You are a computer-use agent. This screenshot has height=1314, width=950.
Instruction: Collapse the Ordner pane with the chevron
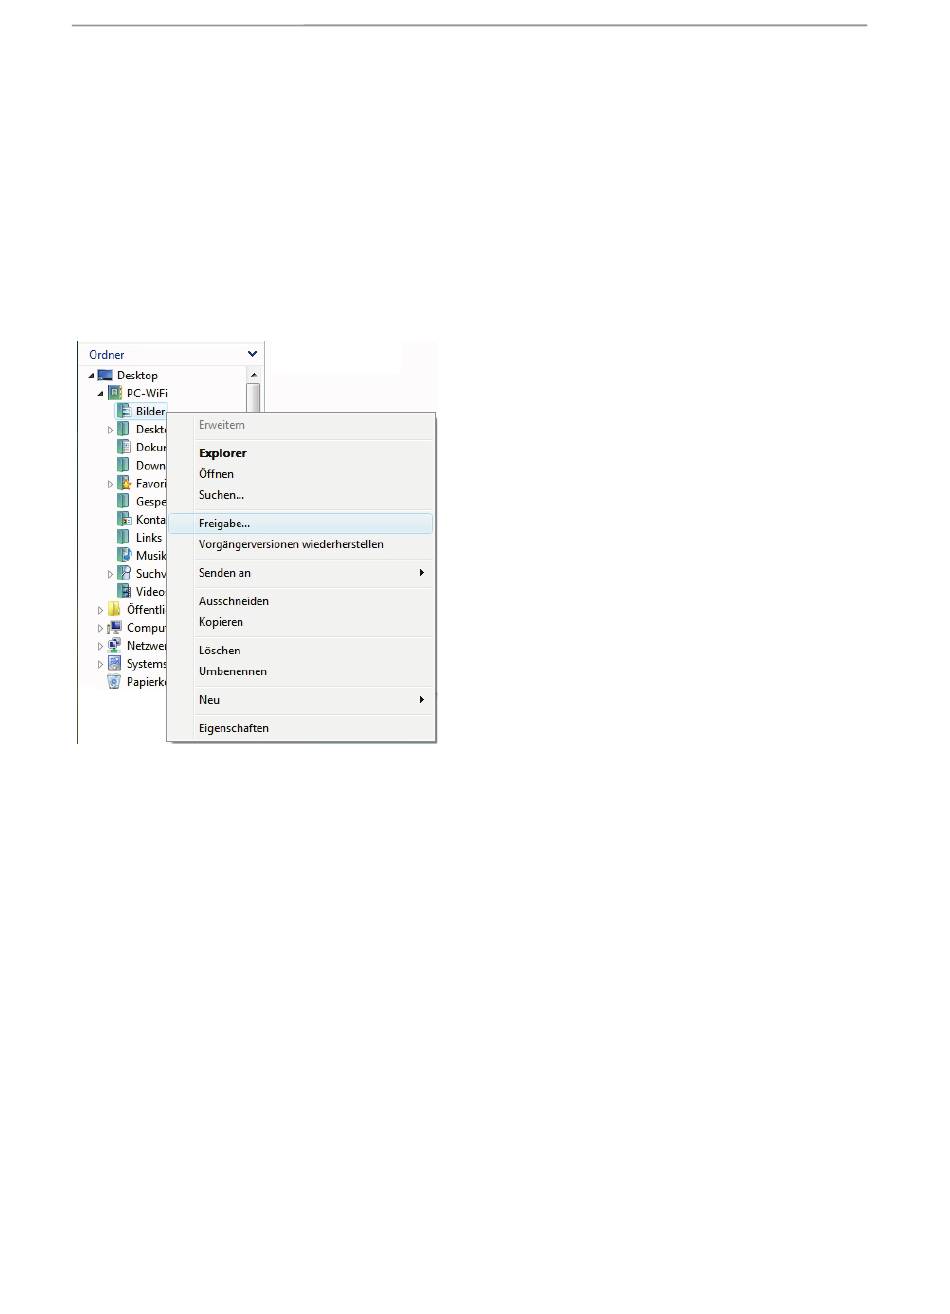(253, 354)
